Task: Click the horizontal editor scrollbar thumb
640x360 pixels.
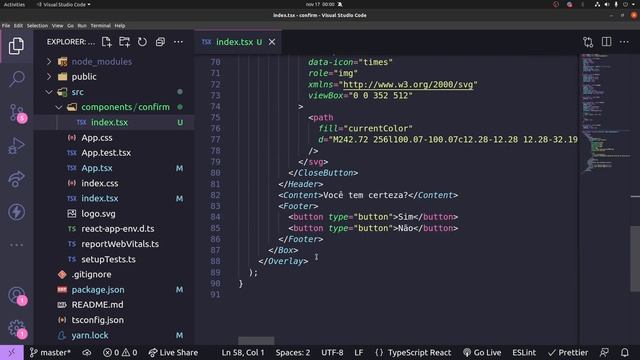Action: [x=256, y=340]
